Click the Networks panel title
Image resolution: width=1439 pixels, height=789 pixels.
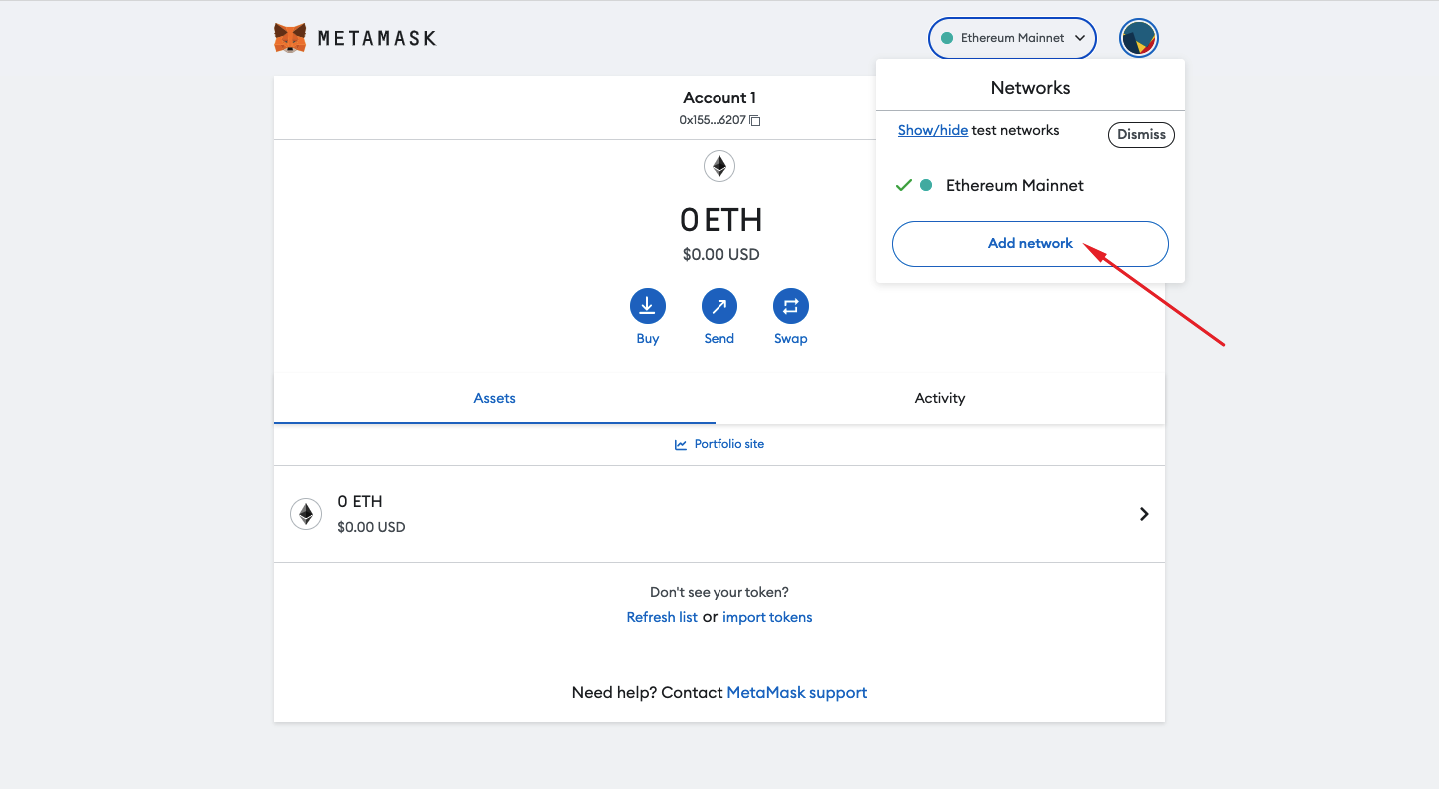coord(1030,88)
